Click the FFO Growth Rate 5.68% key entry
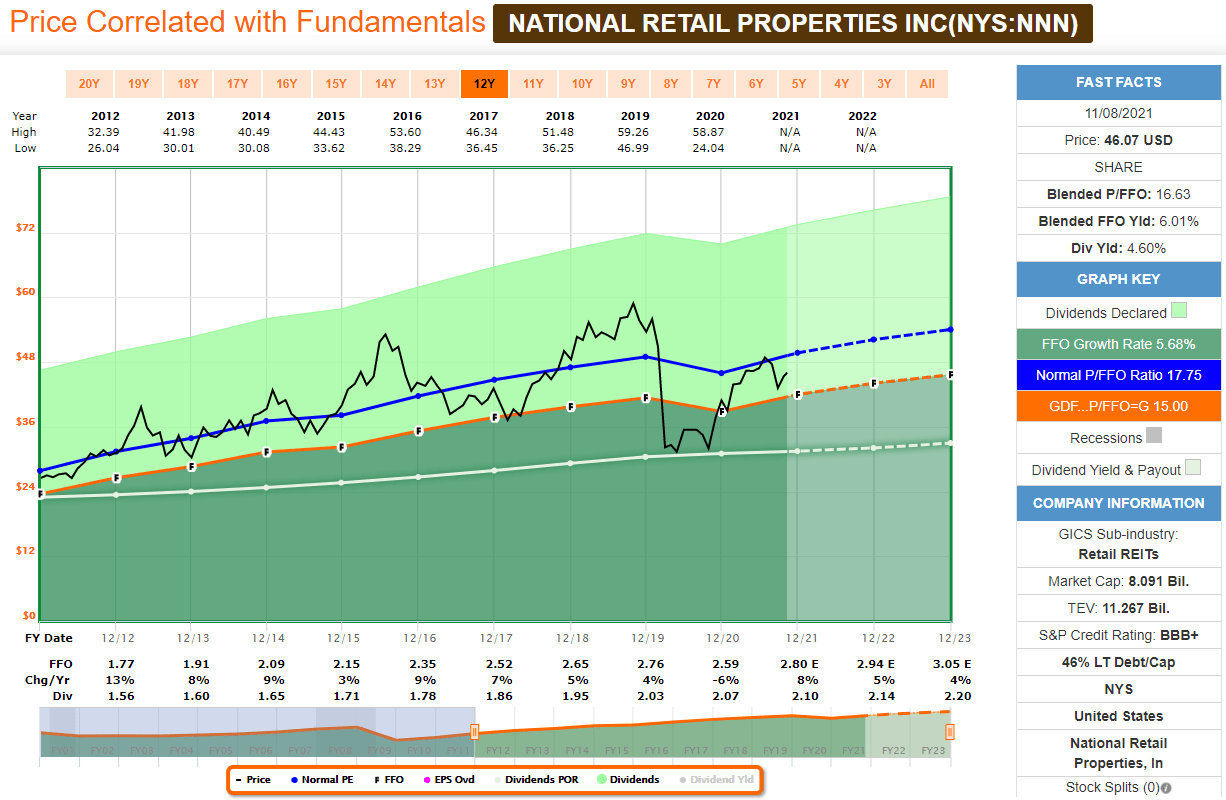The image size is (1226, 800). (1118, 343)
